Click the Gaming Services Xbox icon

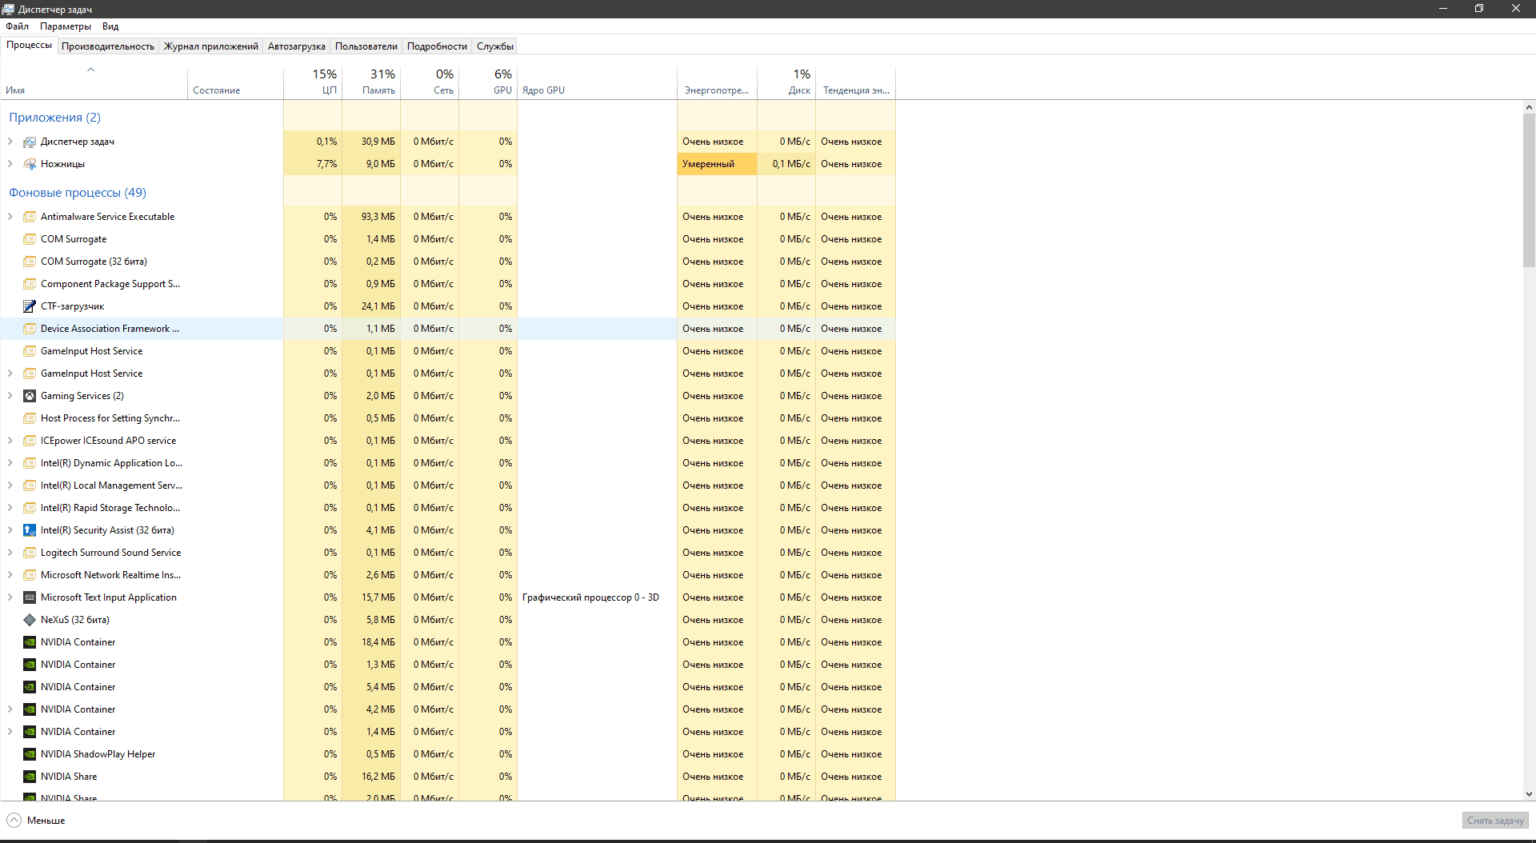pos(30,396)
